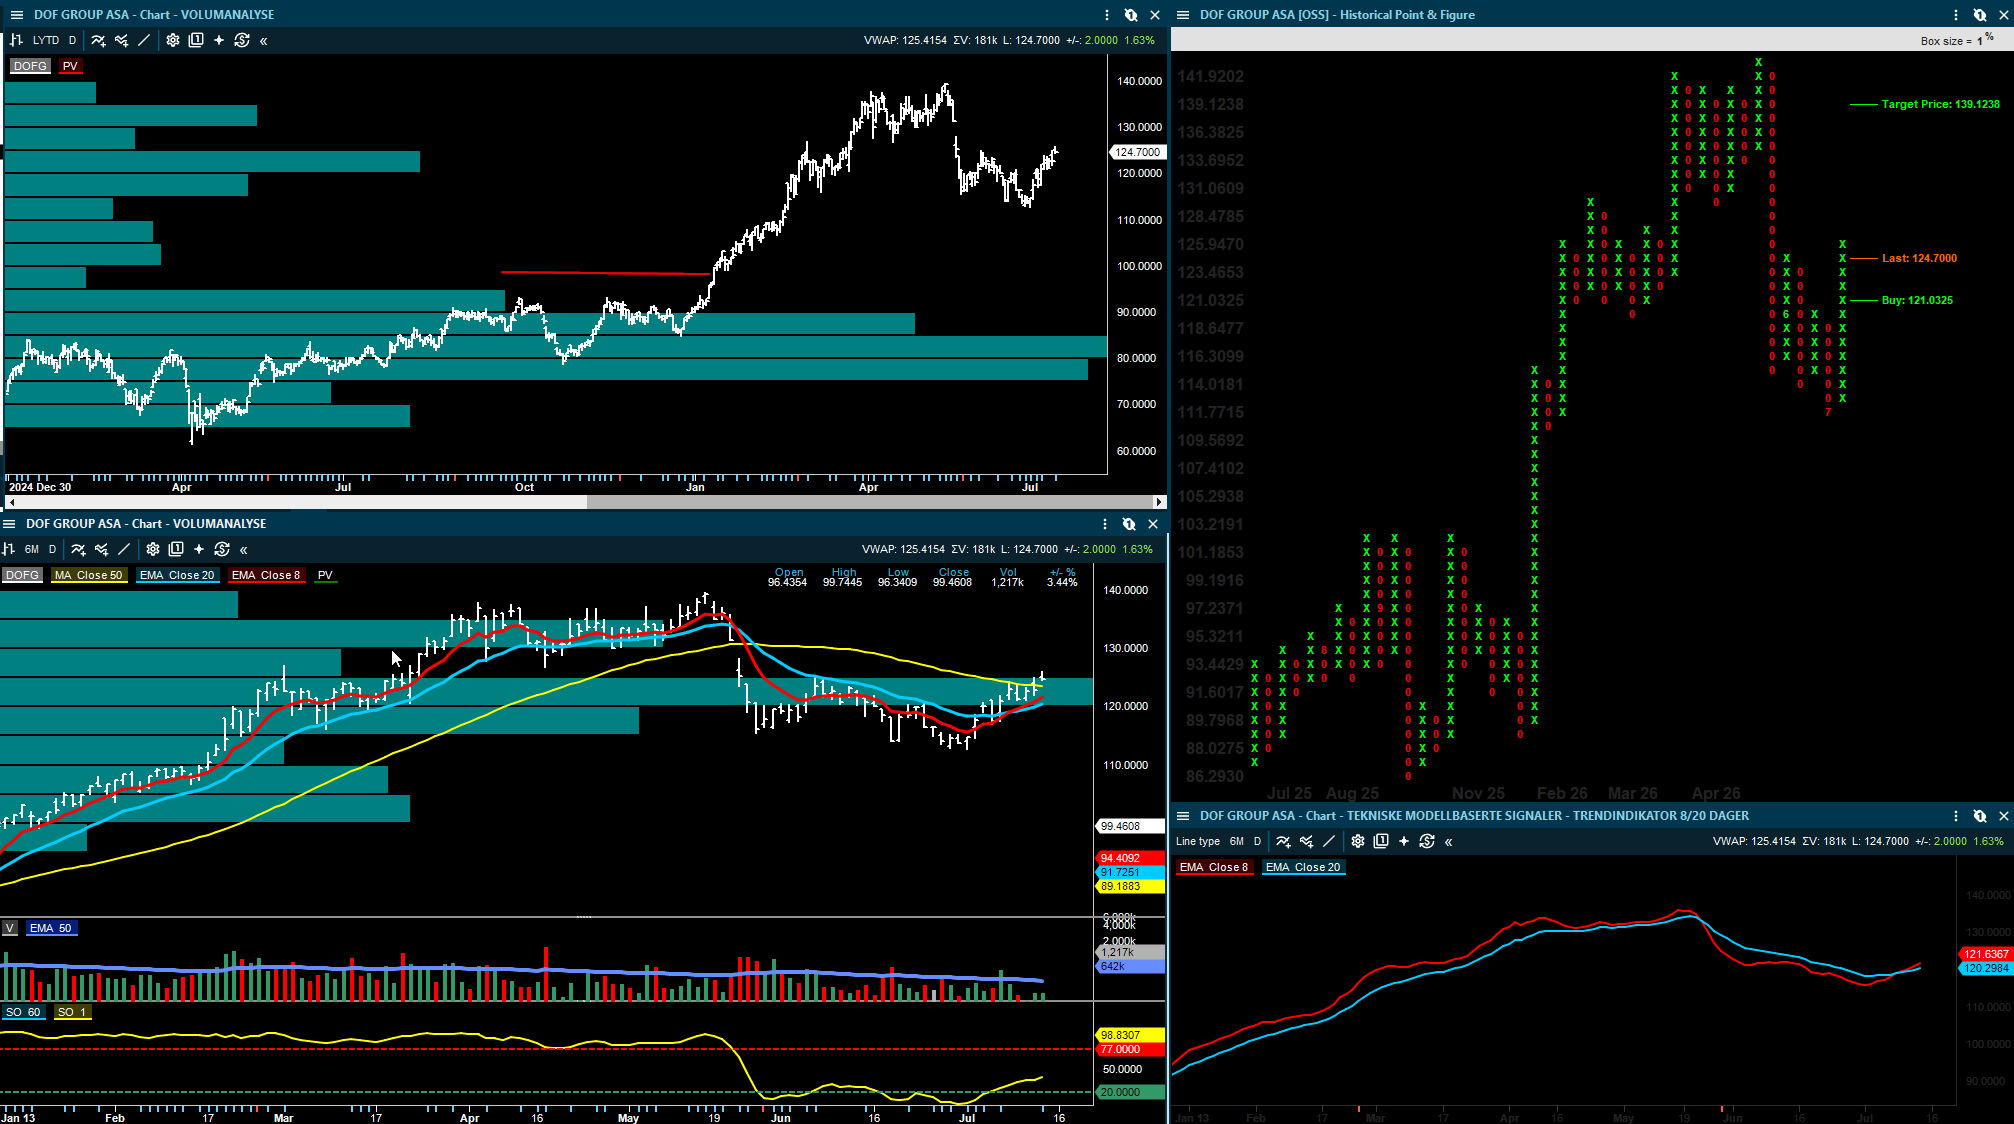Click the layout copy icon in trend indicator toolbar
The image size is (2014, 1124).
pos(1381,842)
